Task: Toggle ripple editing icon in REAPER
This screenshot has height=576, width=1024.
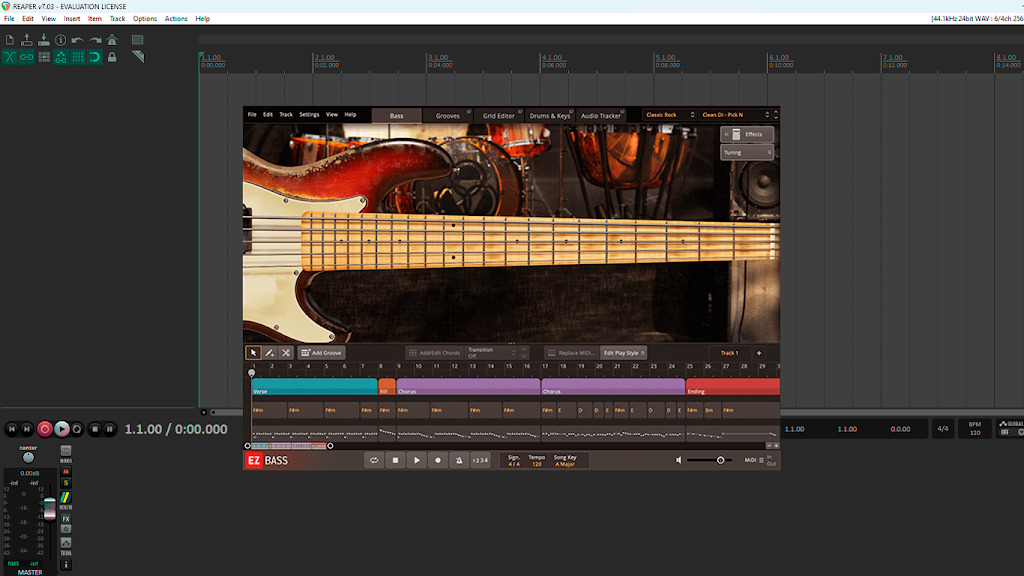Action: (x=44, y=57)
